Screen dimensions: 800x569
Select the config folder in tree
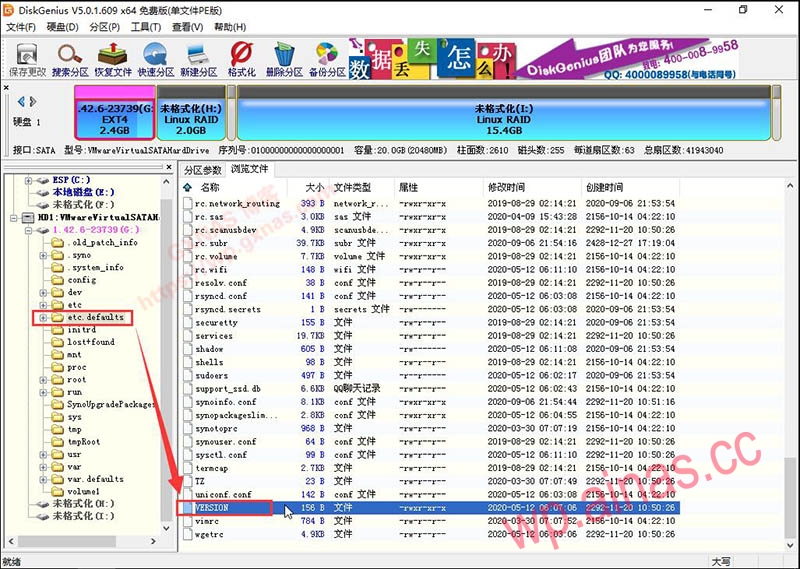82,280
